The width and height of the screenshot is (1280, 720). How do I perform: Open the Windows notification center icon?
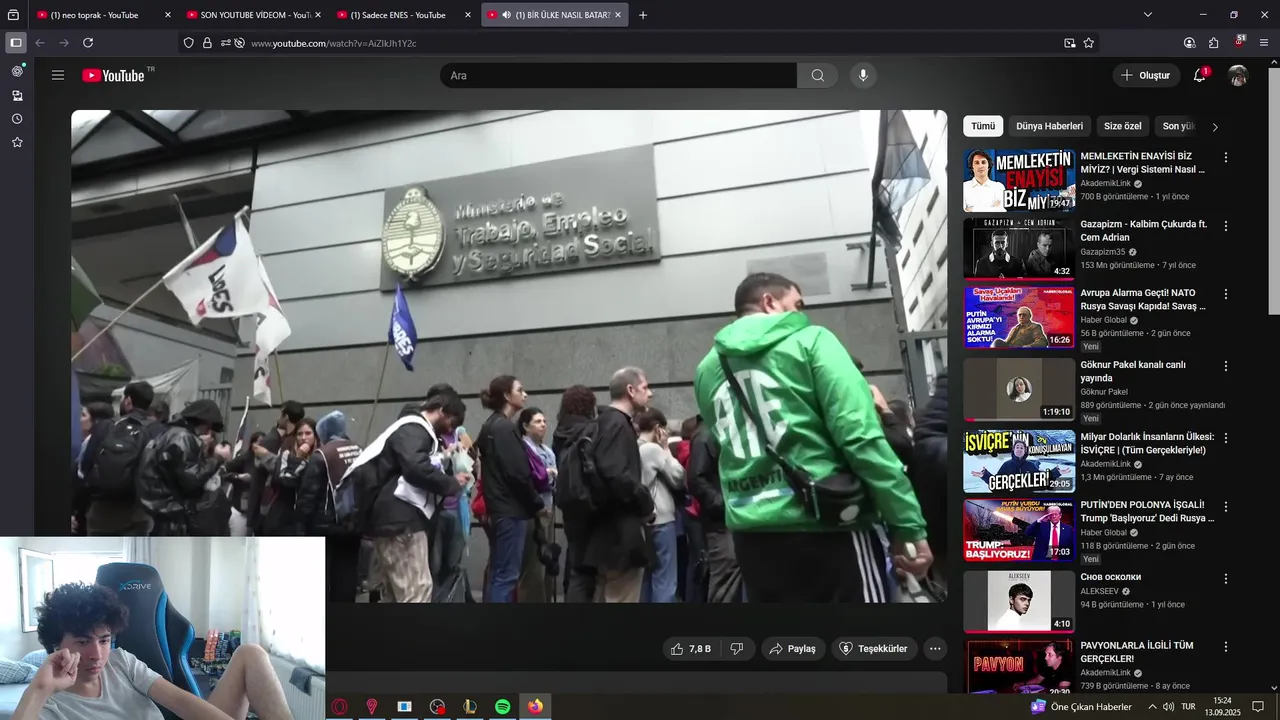pos(1259,707)
